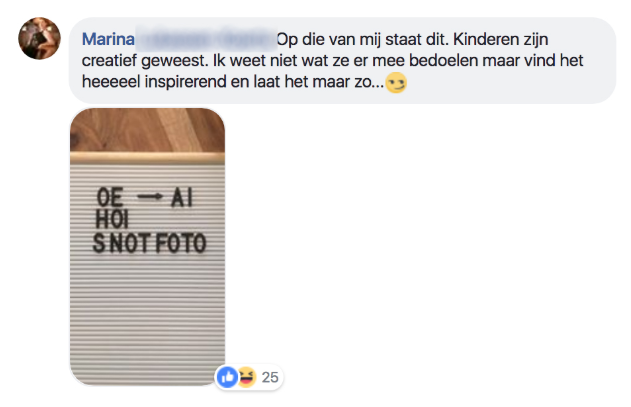Click the arrow symbol on the letter board
The width and height of the screenshot is (631, 407).
tap(150, 196)
